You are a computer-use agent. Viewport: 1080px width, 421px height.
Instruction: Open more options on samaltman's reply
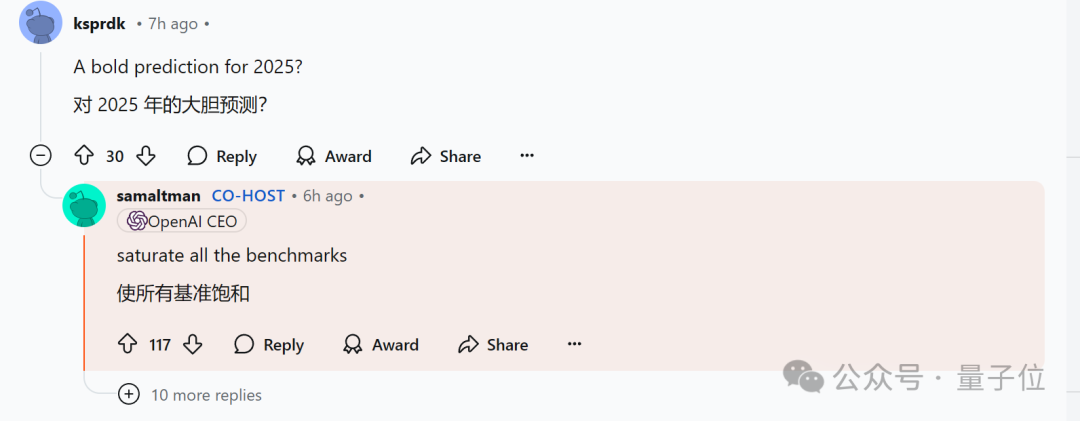point(574,344)
